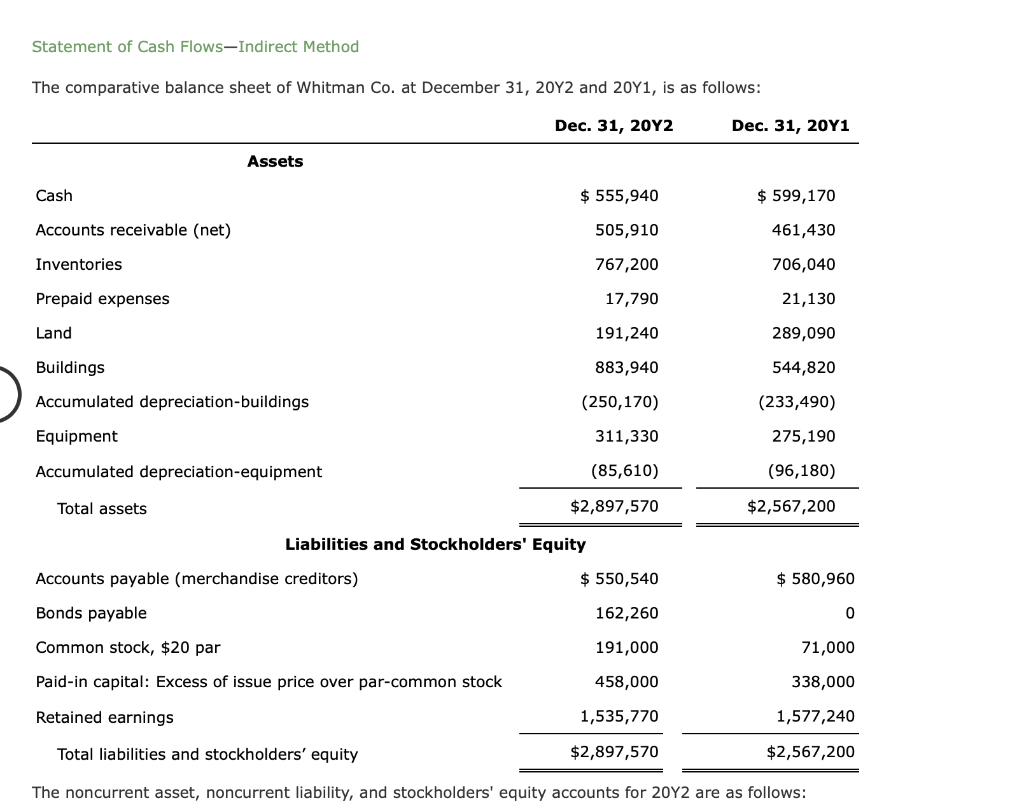
Task: Click the 'Land' row label
Action: tap(54, 333)
